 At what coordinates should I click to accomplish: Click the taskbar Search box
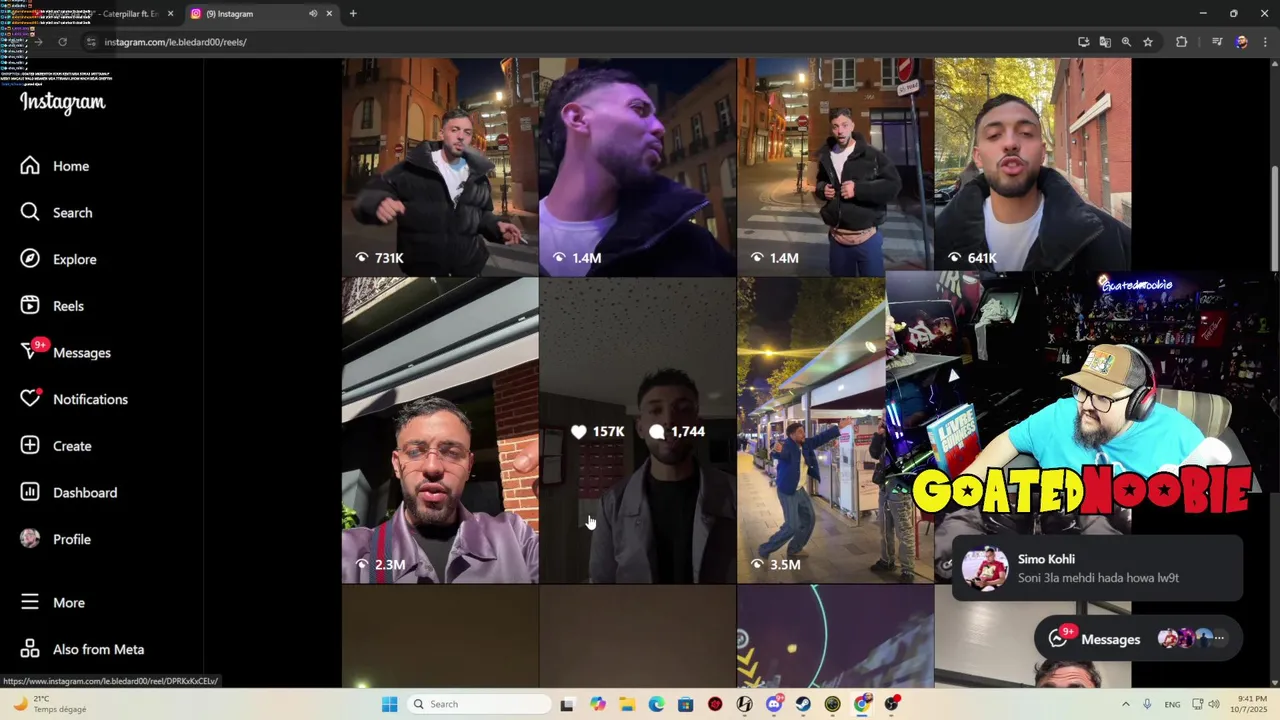click(480, 704)
